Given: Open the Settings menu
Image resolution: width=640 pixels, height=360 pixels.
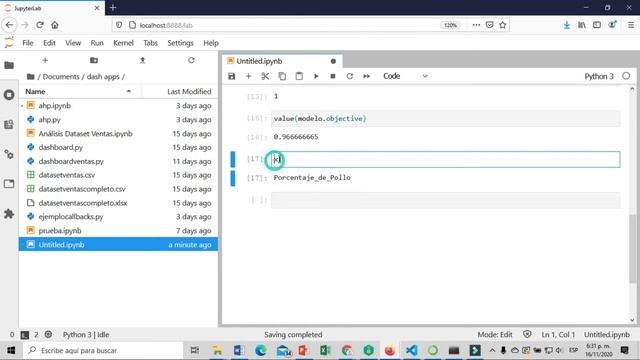Looking at the screenshot, I should 180,43.
